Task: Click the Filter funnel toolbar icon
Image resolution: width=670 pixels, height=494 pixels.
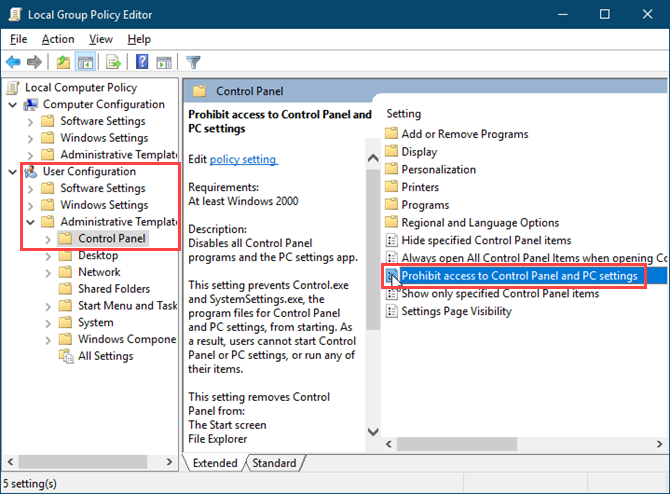Action: click(x=193, y=62)
